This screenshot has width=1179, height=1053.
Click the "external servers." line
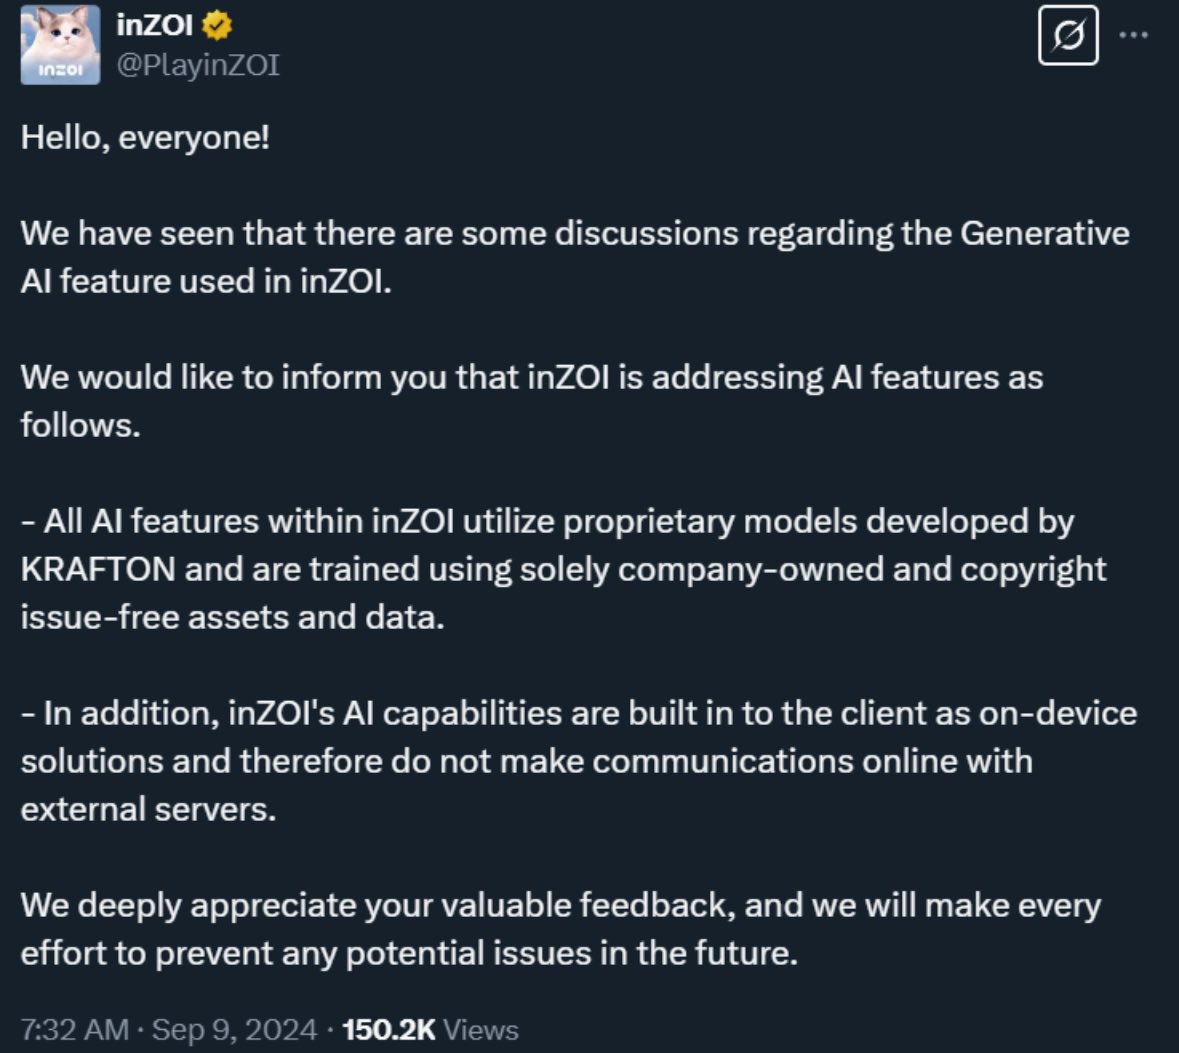pyautogui.click(x=148, y=809)
